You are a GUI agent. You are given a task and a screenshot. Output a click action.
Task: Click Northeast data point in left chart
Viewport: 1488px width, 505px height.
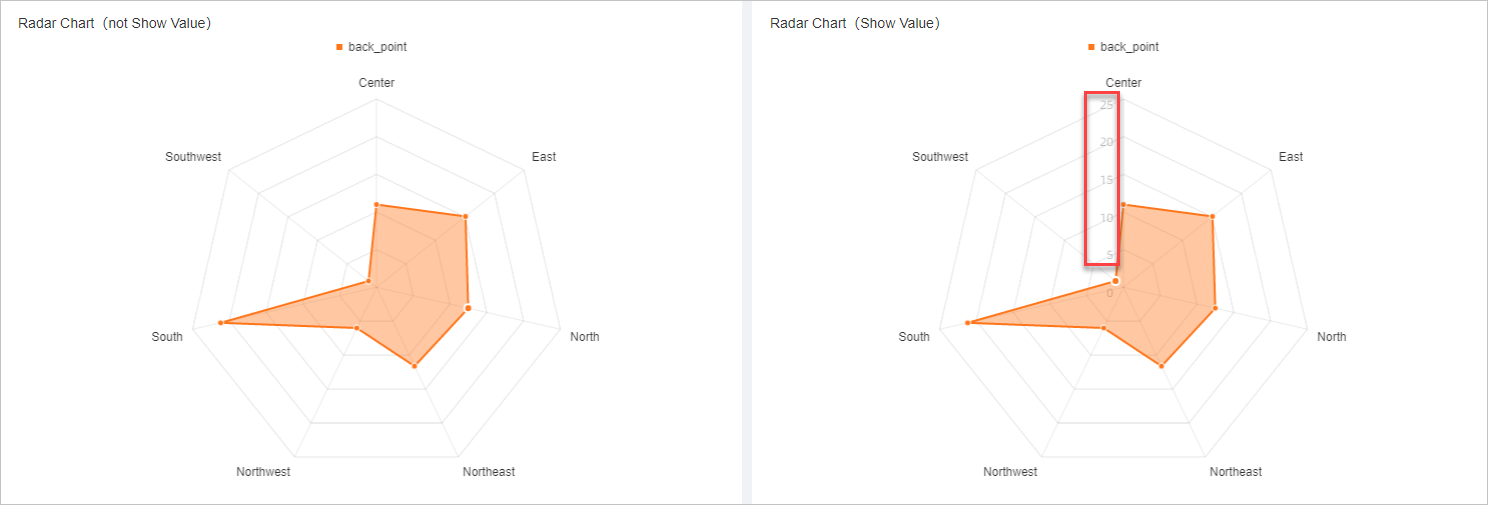(414, 366)
